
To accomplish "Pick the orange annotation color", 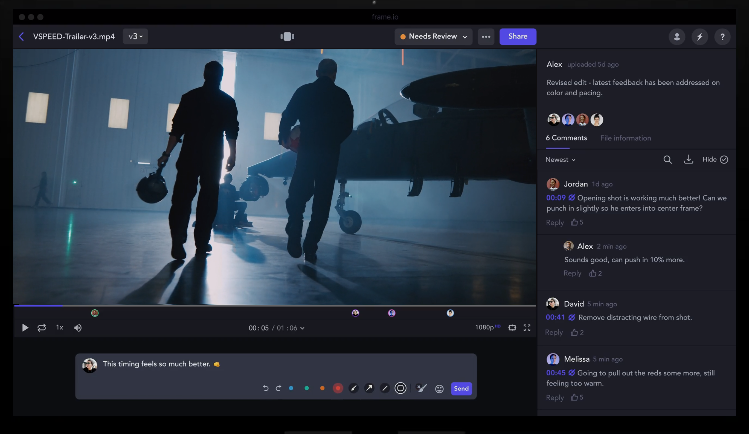I will pyautogui.click(x=322, y=389).
